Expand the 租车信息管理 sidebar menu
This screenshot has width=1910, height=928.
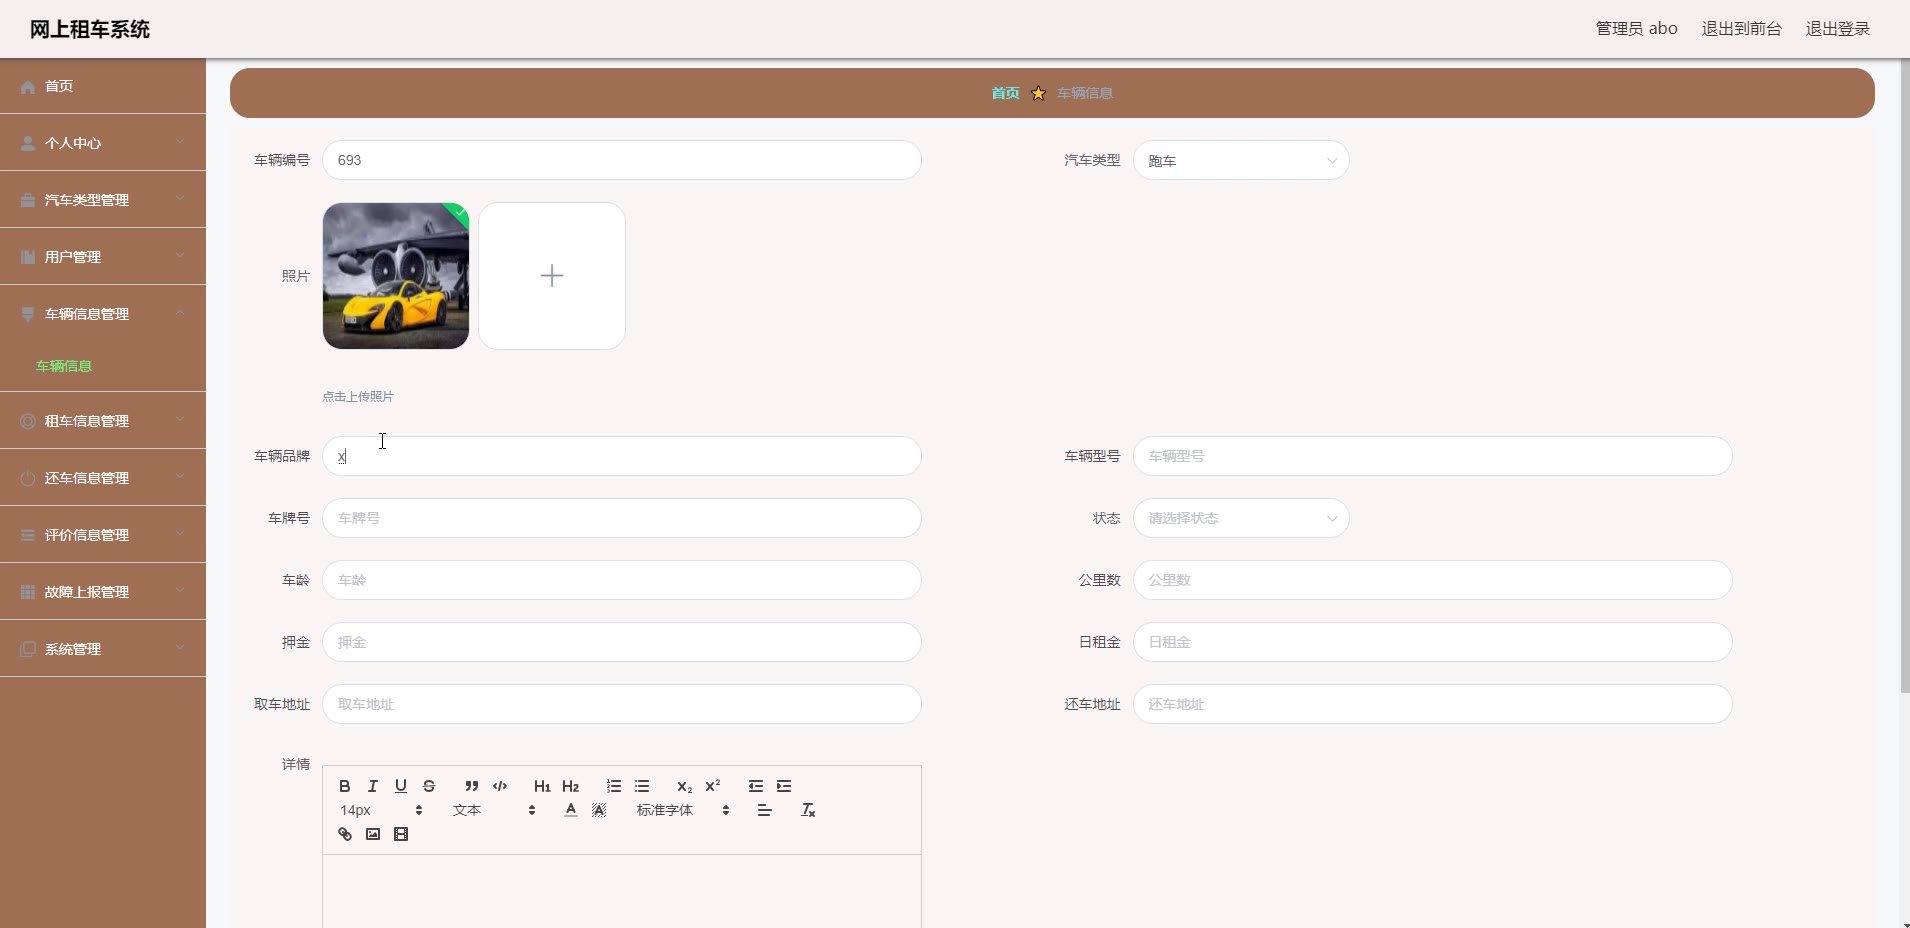pyautogui.click(x=102, y=421)
